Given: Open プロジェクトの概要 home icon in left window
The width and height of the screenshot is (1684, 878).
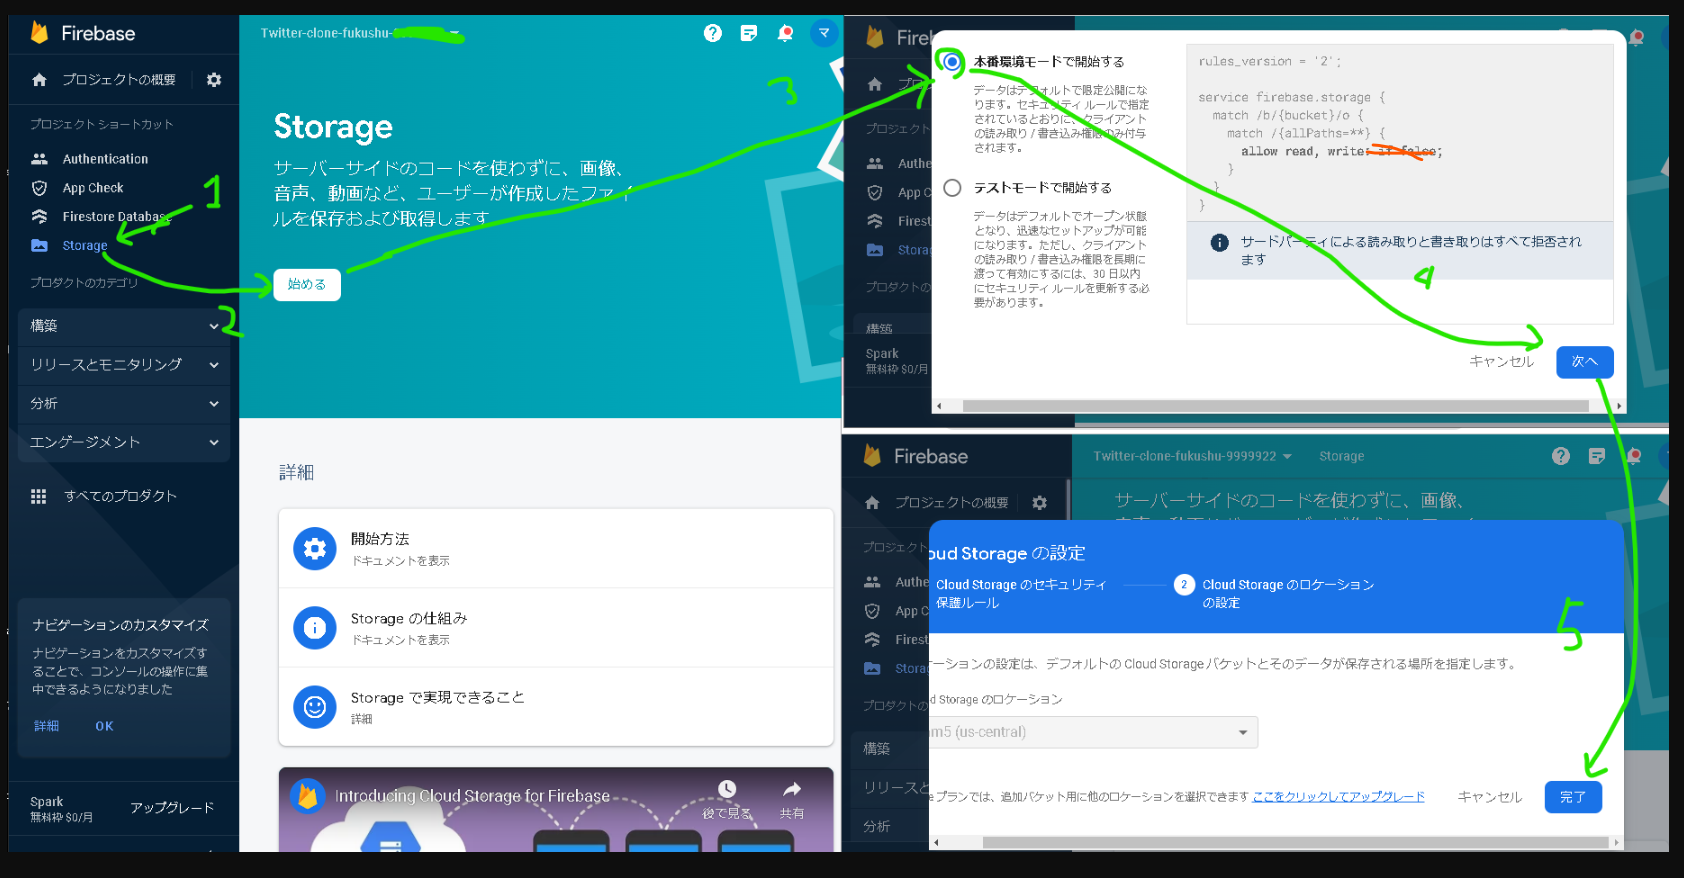Looking at the screenshot, I should pos(39,80).
